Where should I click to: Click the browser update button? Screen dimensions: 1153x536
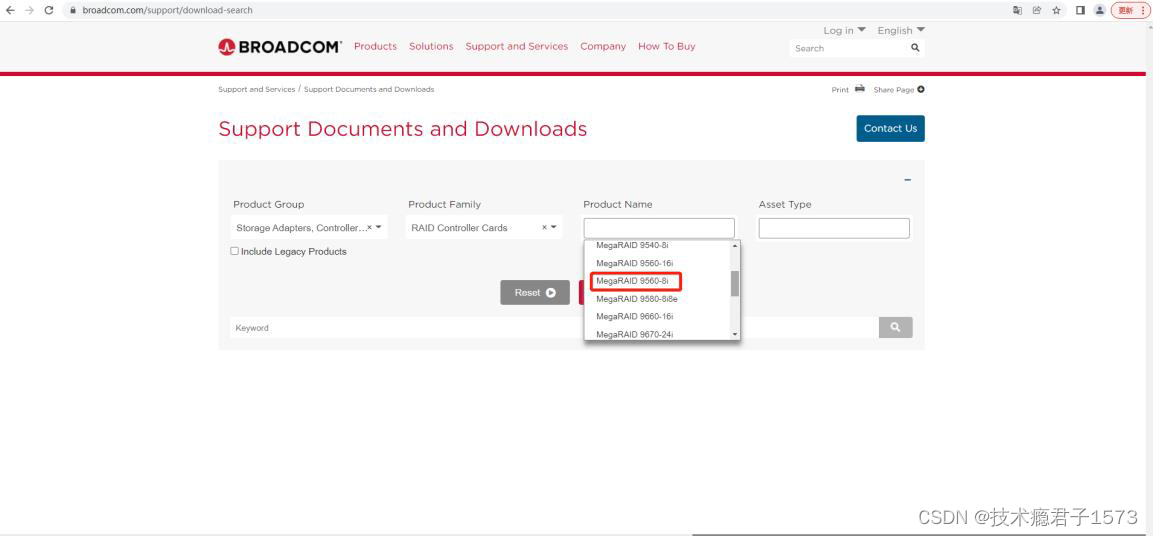click(x=1126, y=10)
